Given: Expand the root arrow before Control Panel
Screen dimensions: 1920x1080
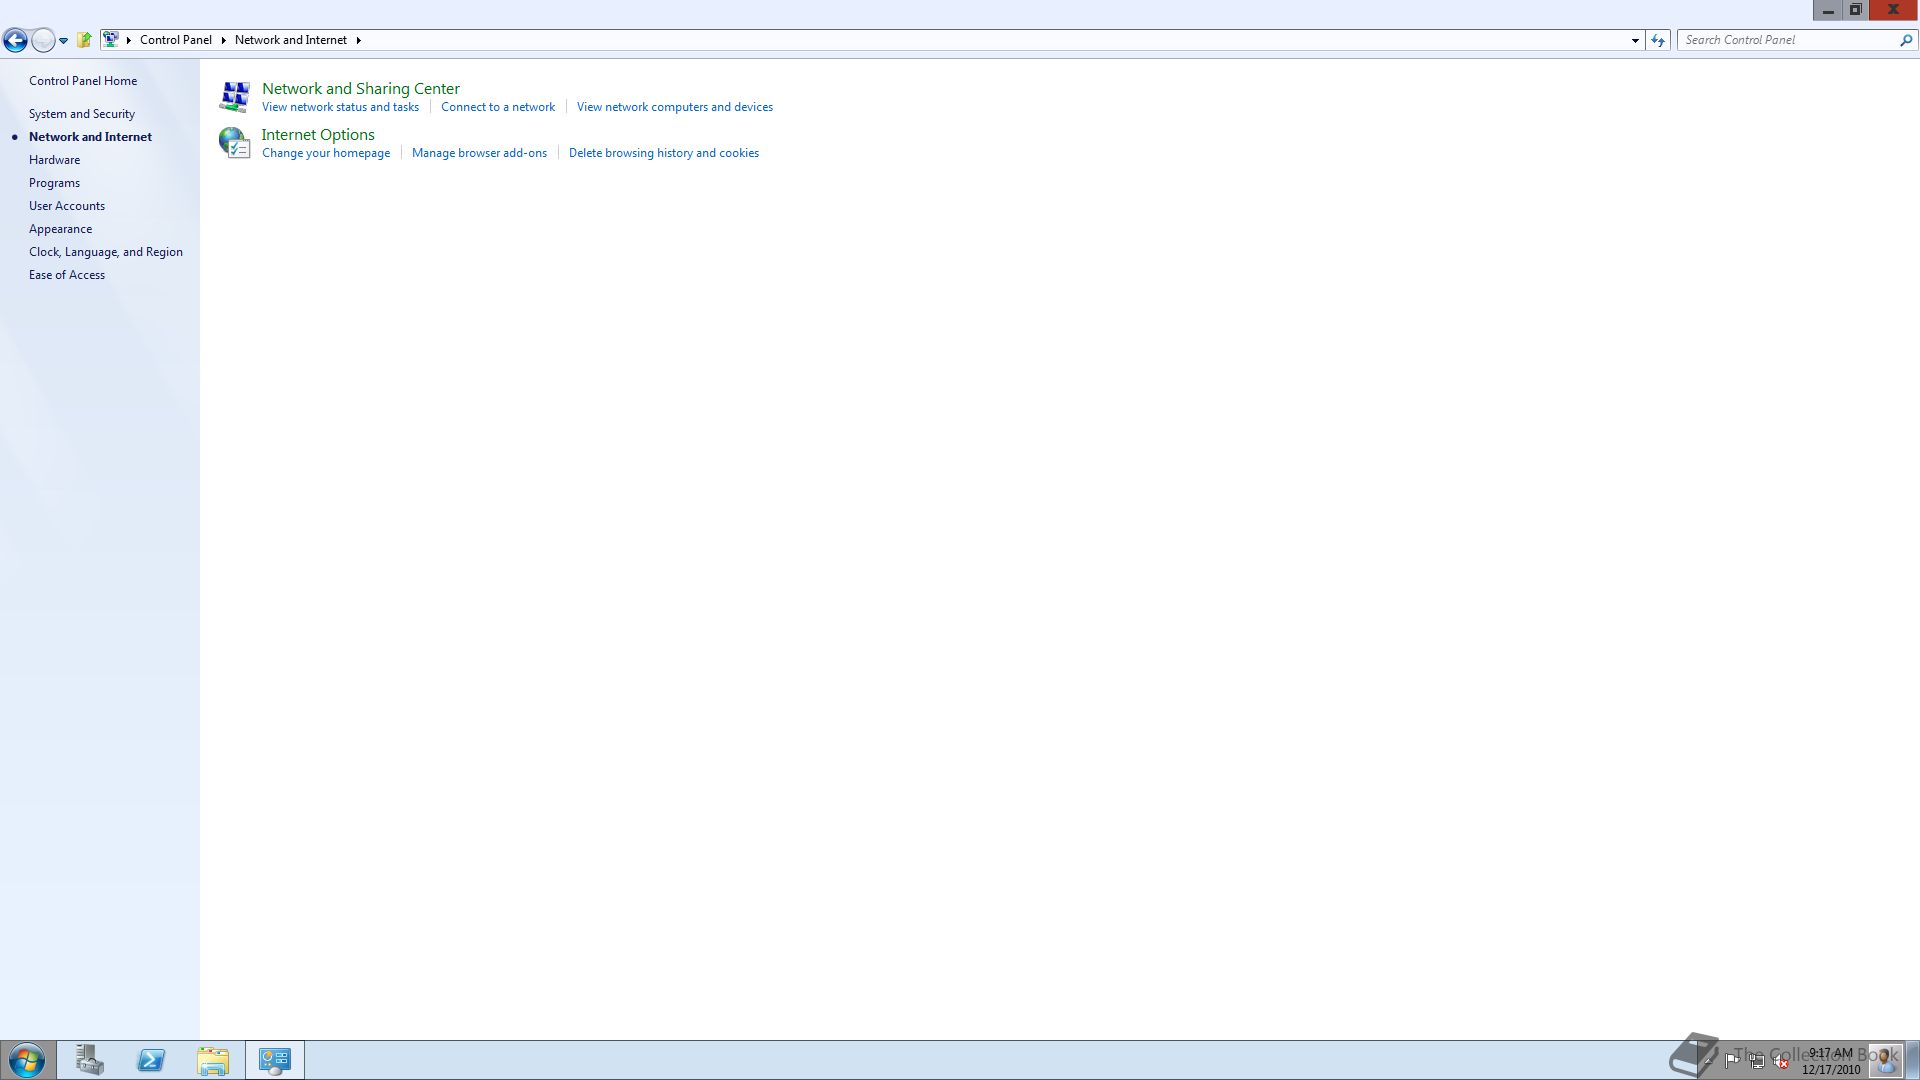Looking at the screenshot, I should tap(129, 40).
